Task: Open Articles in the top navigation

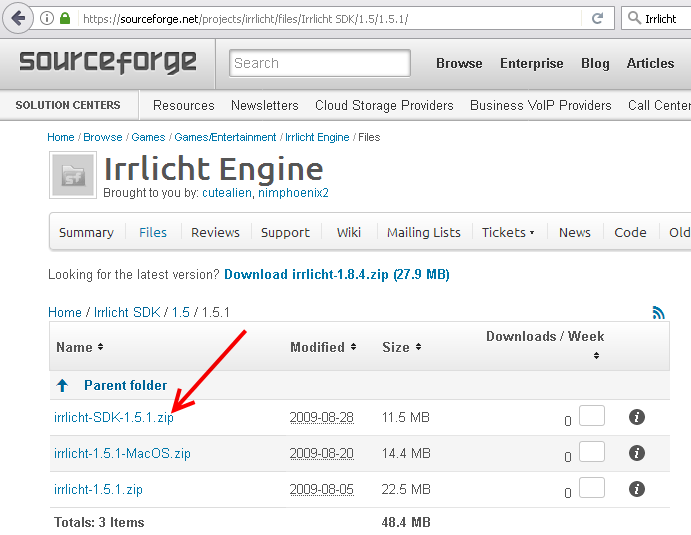Action: coord(650,63)
